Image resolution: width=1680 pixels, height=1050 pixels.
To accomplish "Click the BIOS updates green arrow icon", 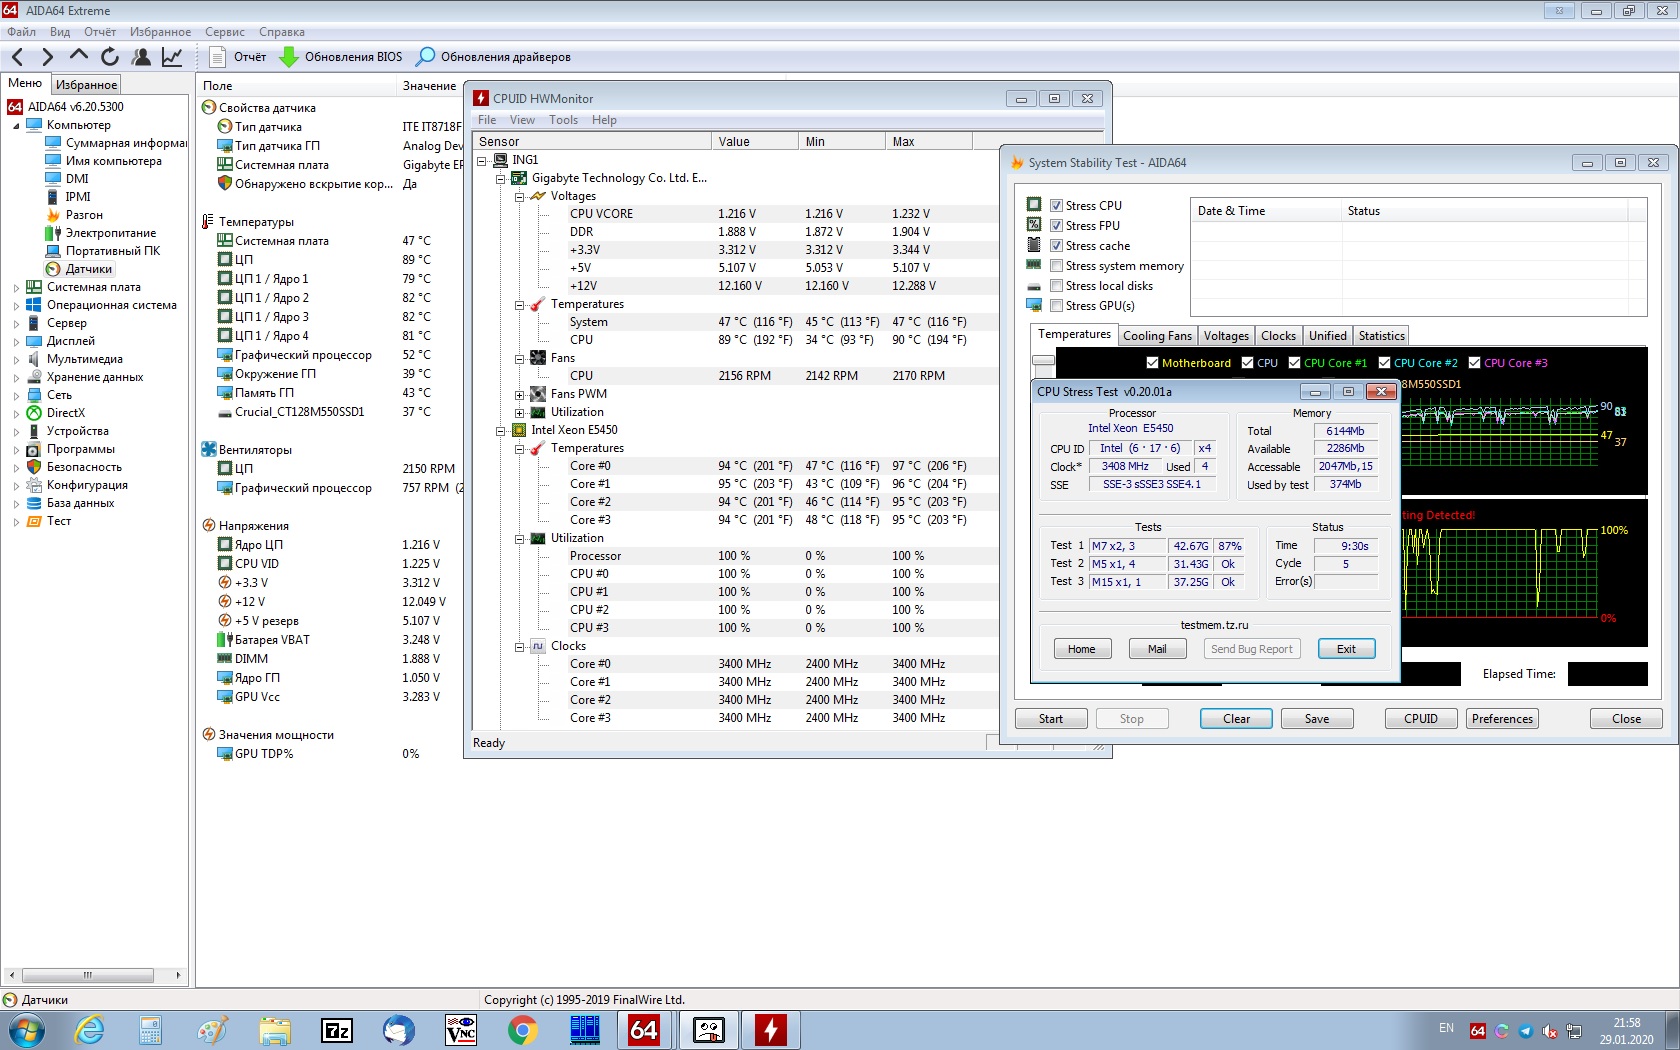I will click(289, 57).
